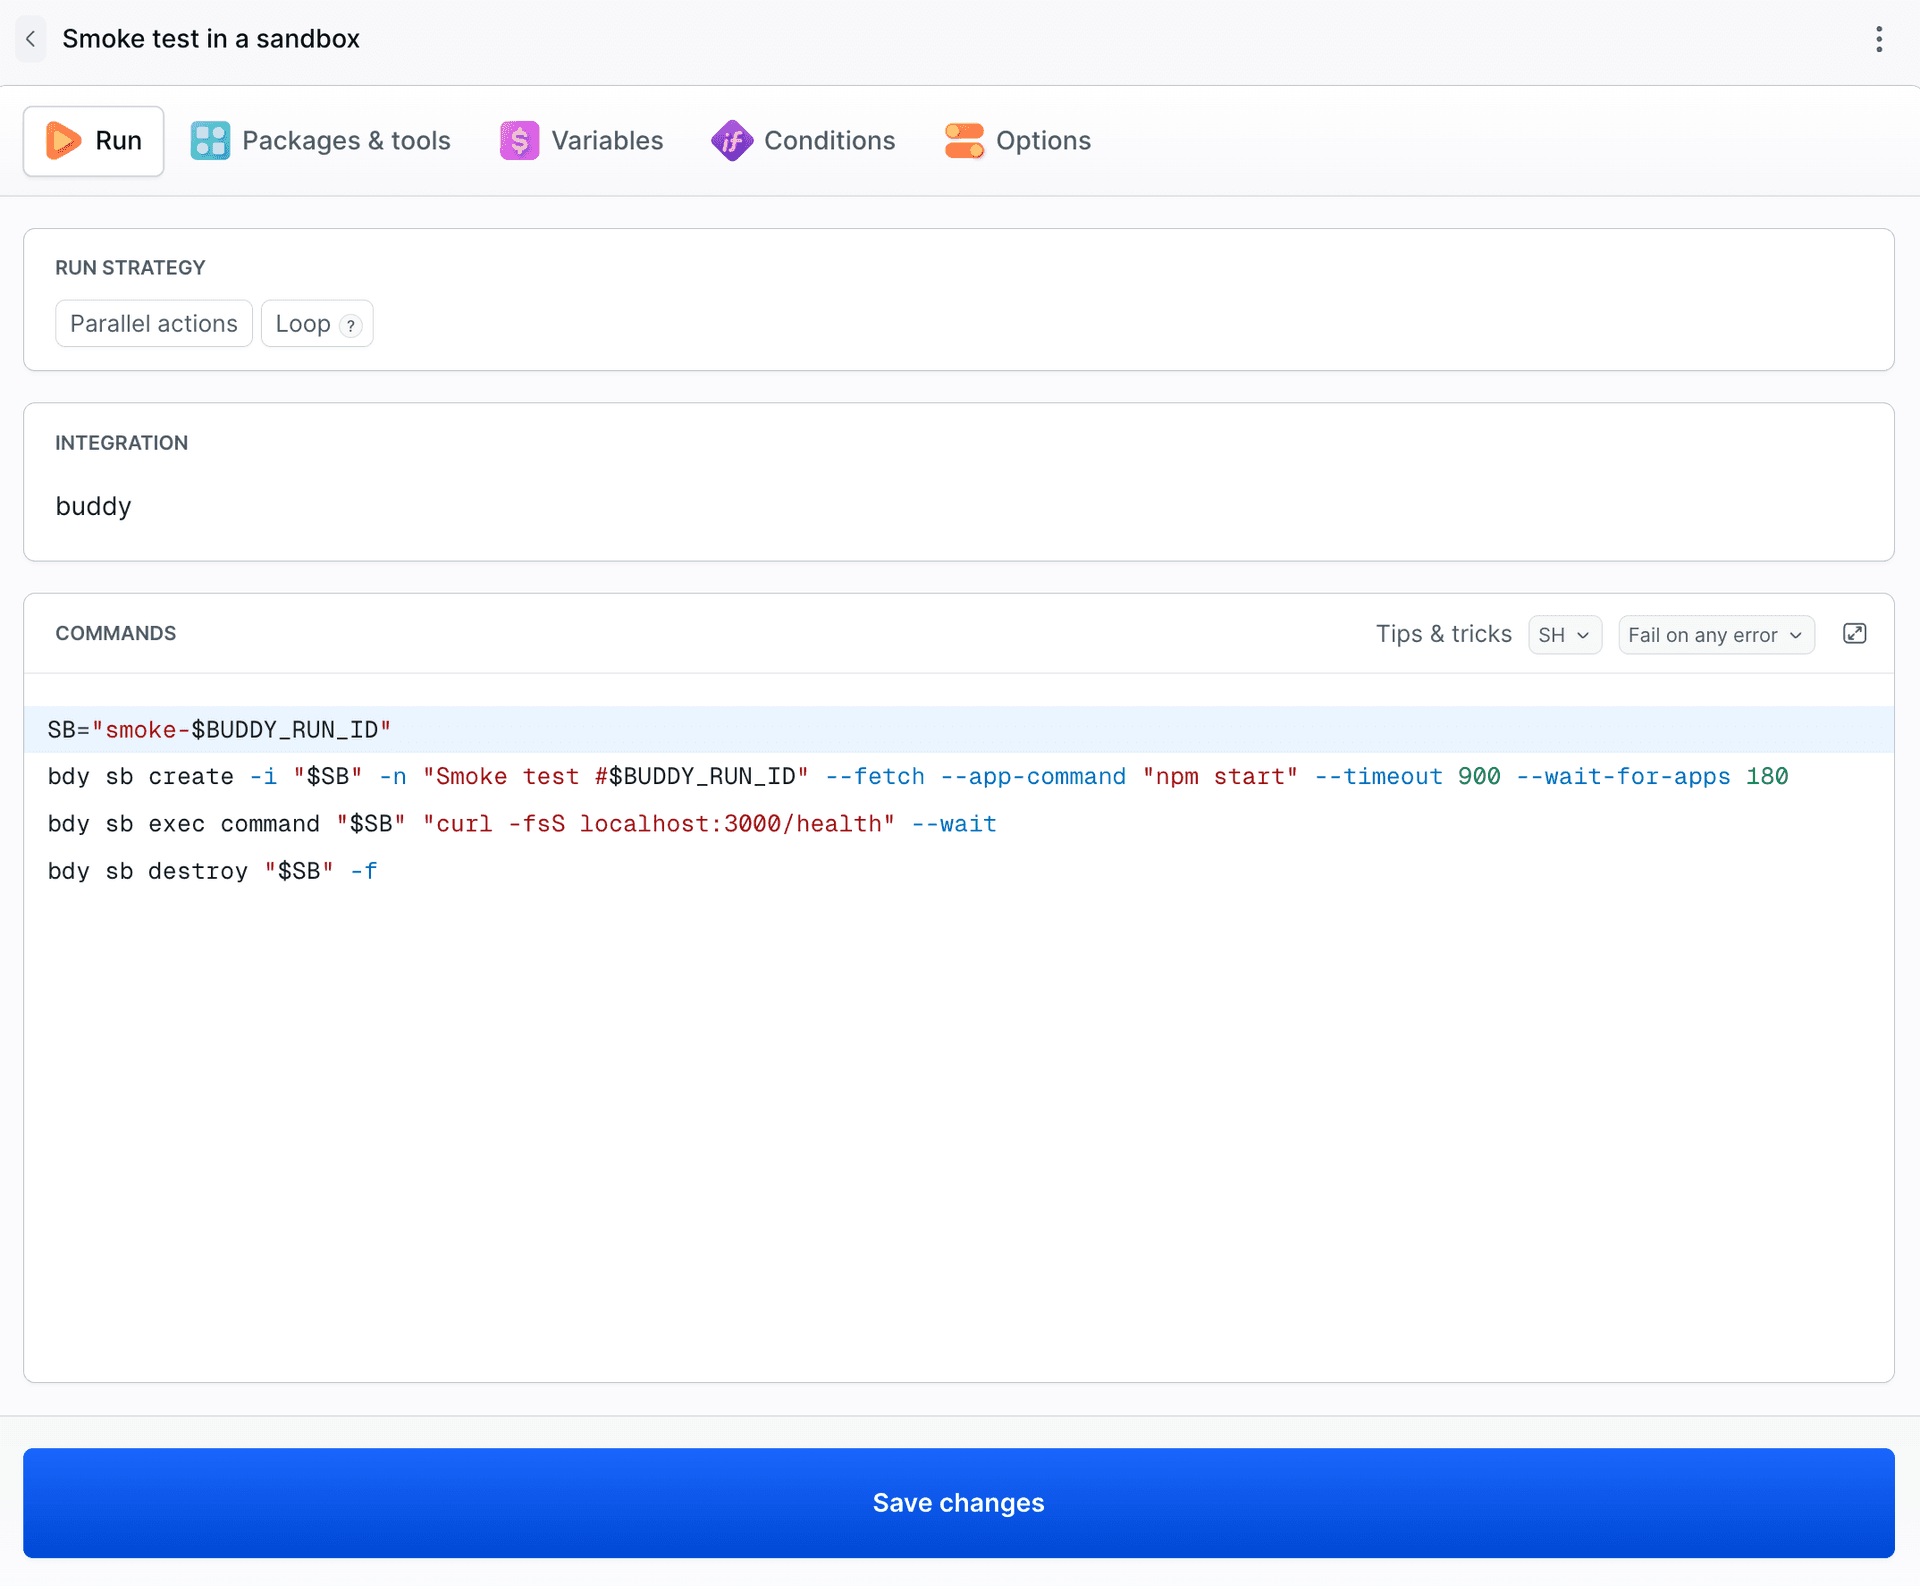Open the Tips & tricks link
Image resolution: width=1920 pixels, height=1586 pixels.
1443,634
